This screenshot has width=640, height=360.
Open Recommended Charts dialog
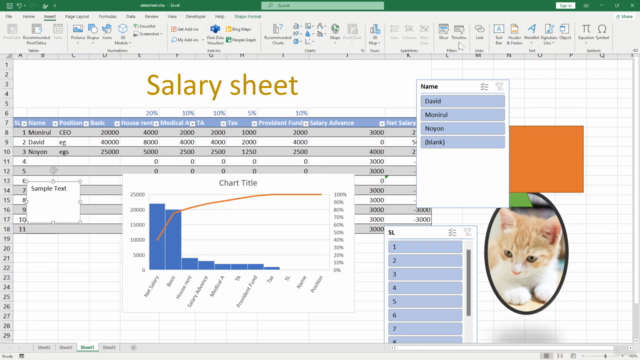(x=278, y=34)
